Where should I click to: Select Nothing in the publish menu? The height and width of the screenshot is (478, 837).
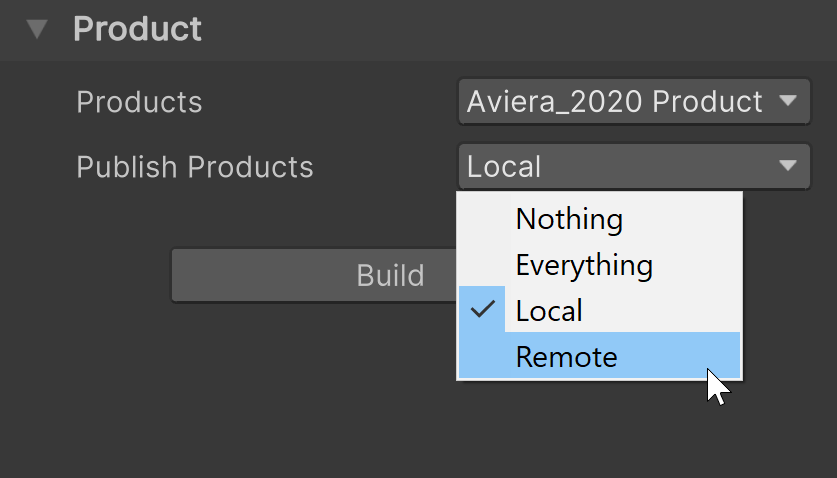[569, 219]
